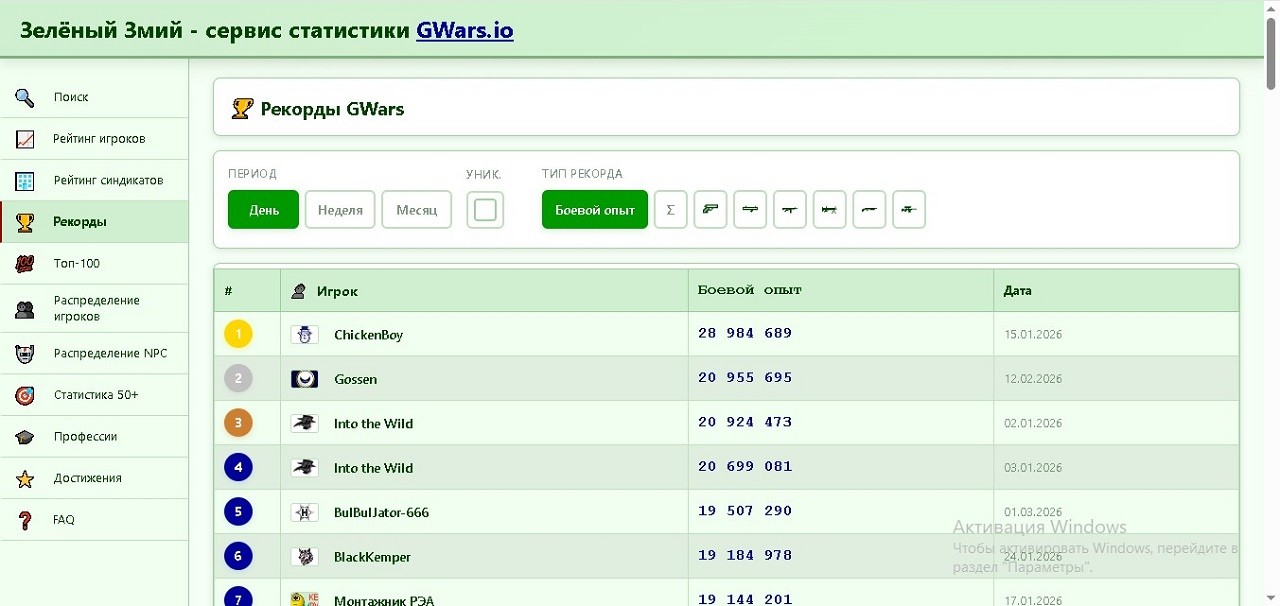Open Рейтинг игроков in the sidebar
Screen dimensions: 1280x606
(x=94, y=139)
